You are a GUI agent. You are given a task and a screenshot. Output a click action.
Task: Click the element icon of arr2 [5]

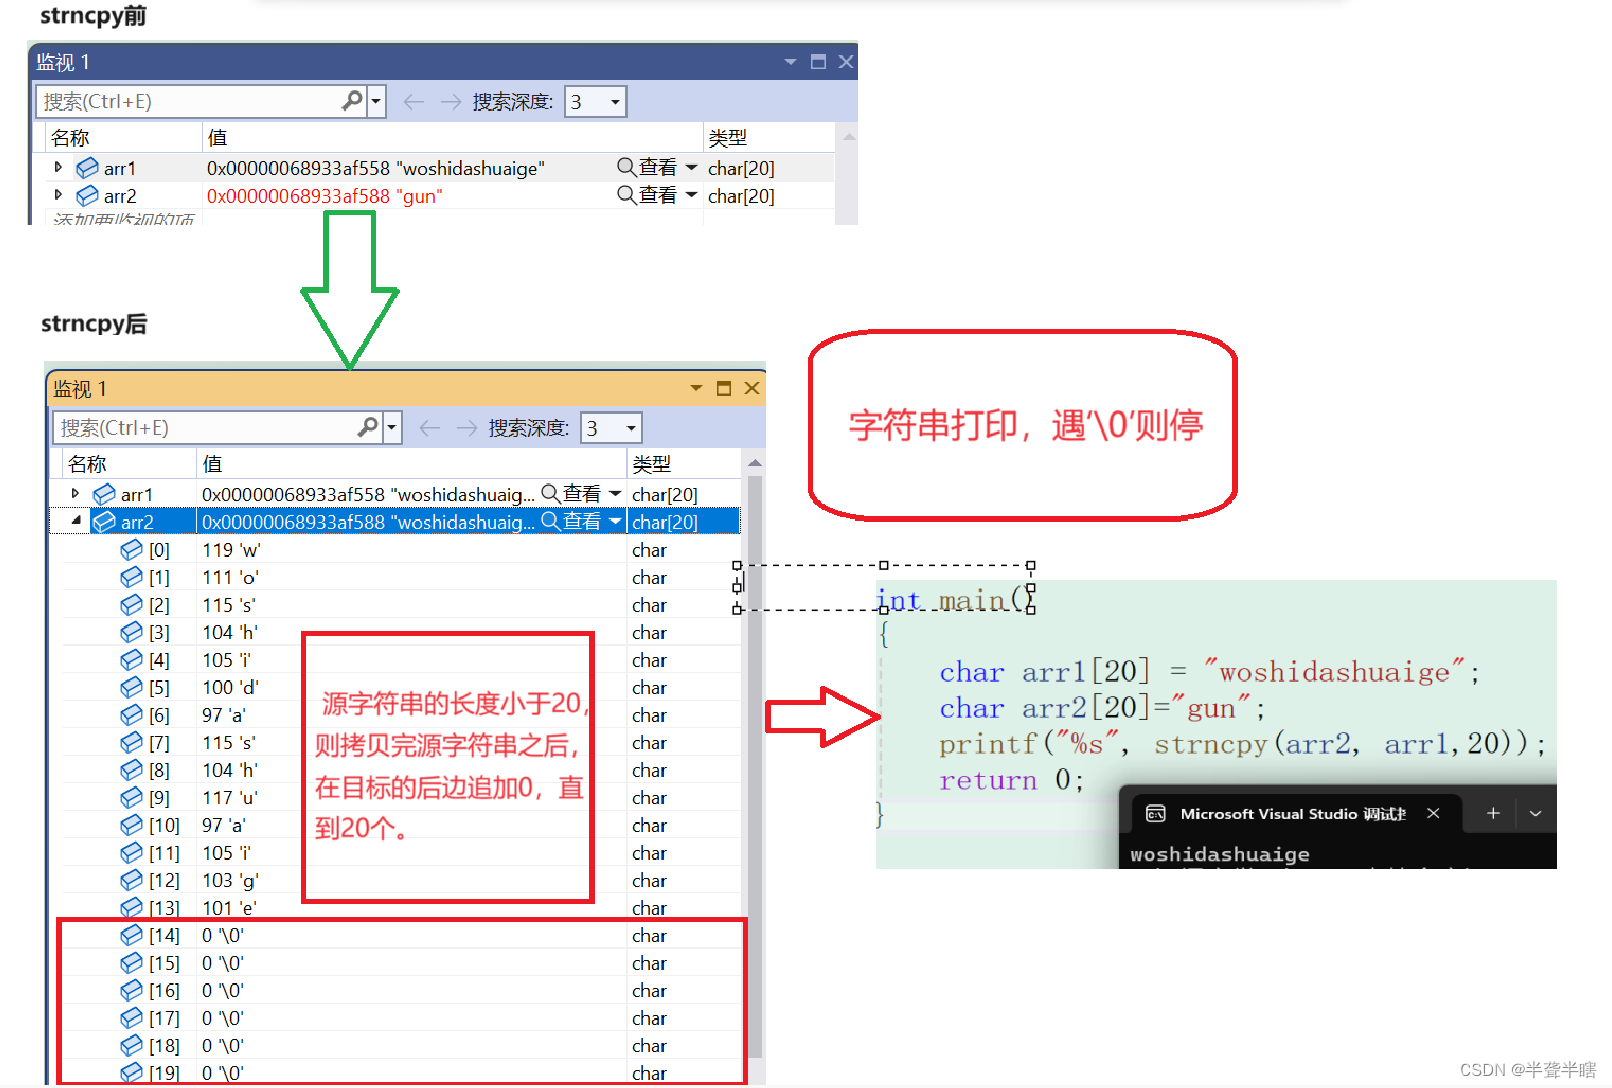click(131, 687)
